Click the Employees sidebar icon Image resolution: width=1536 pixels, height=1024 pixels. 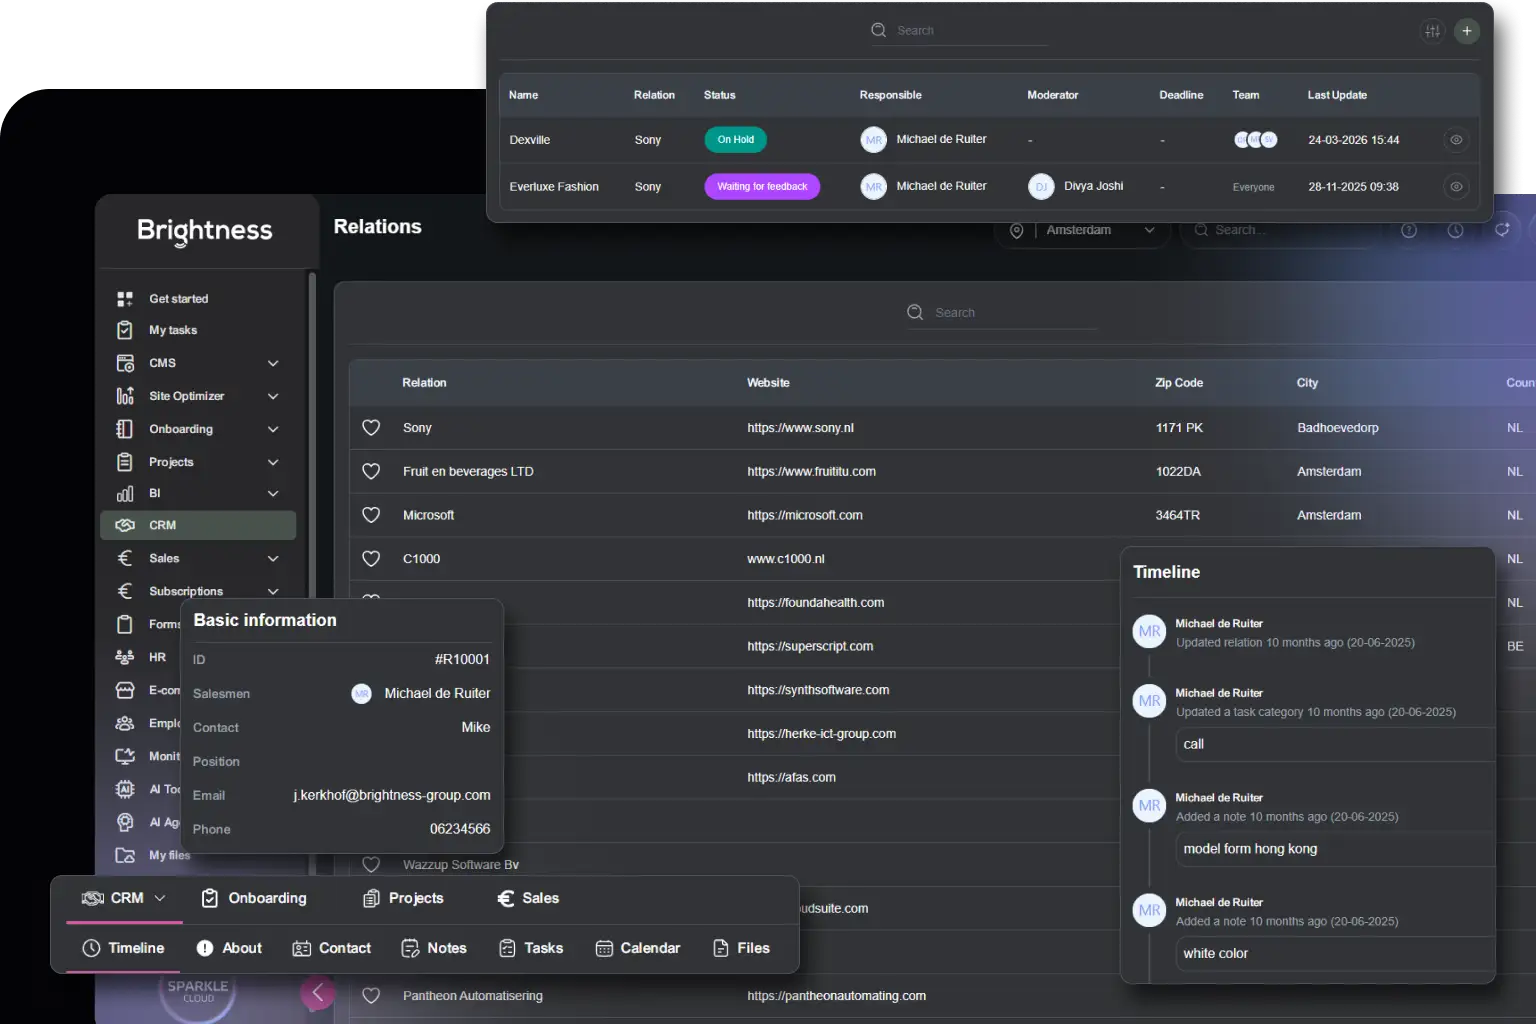[x=125, y=723]
